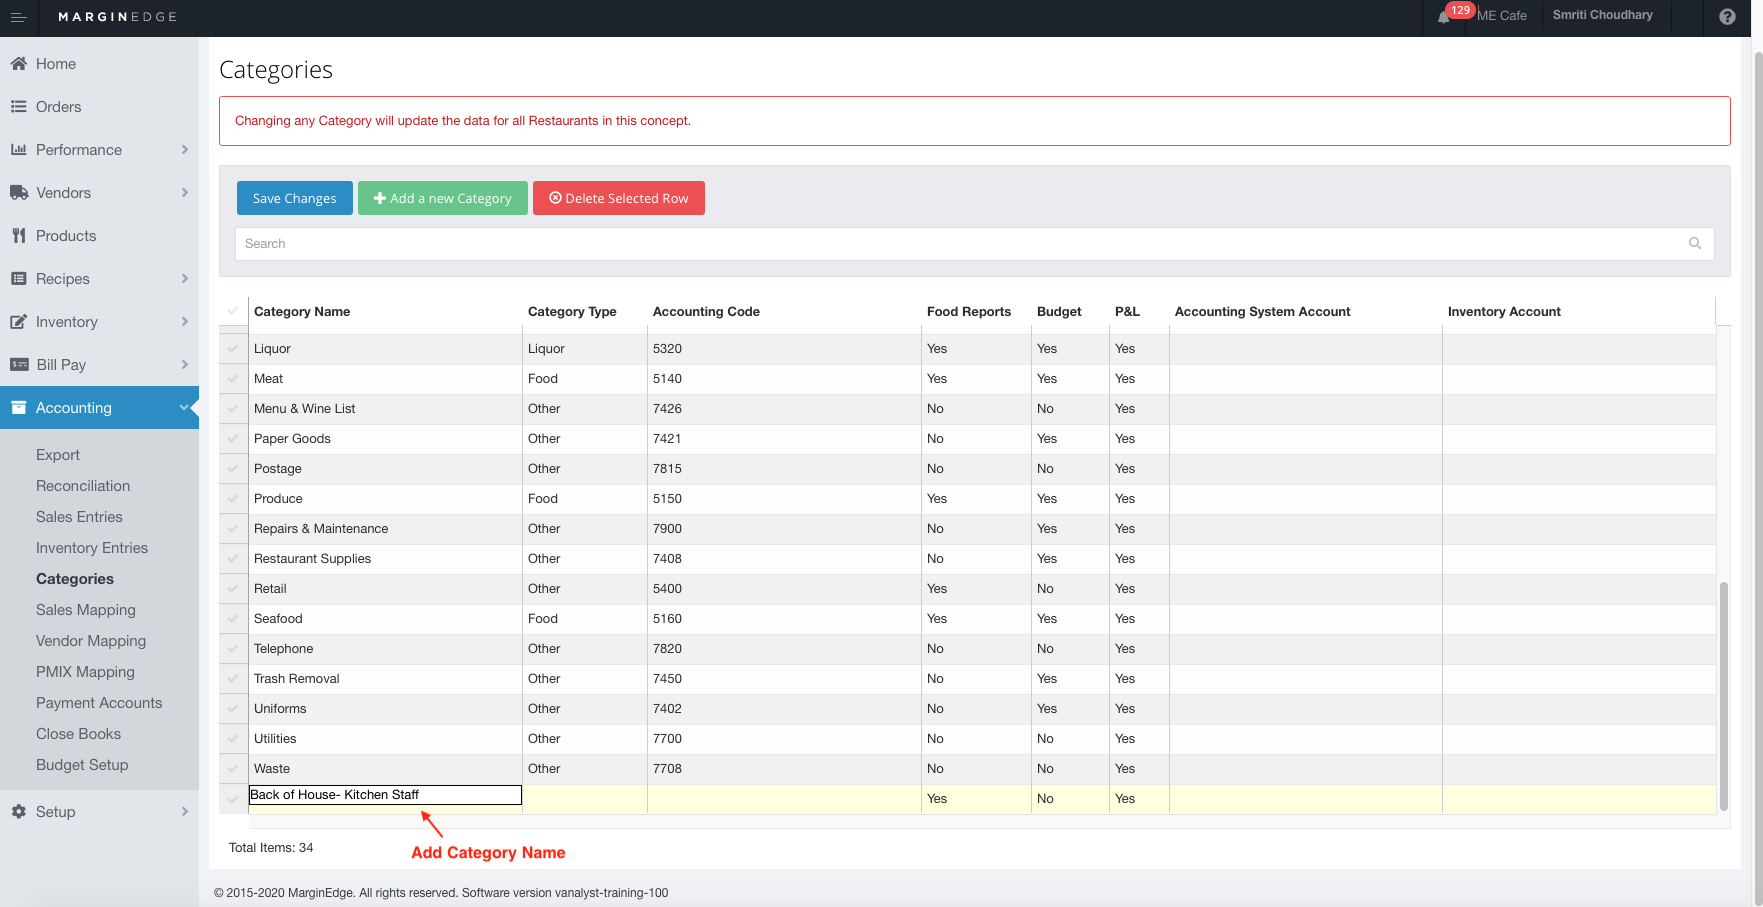Expand the Recipes submenu chevron

(x=185, y=279)
